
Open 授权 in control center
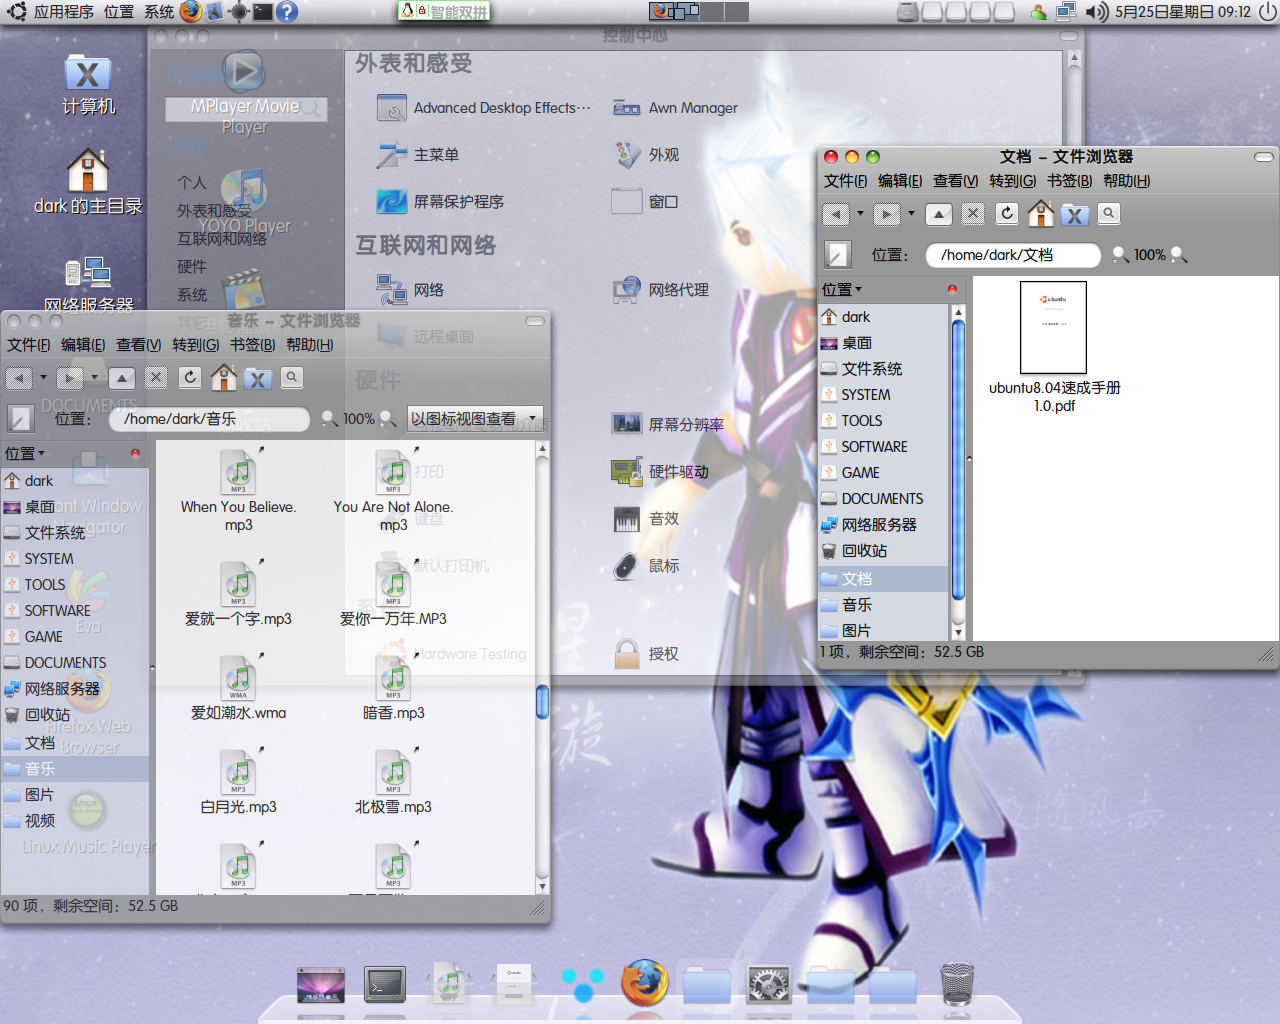tap(646, 654)
